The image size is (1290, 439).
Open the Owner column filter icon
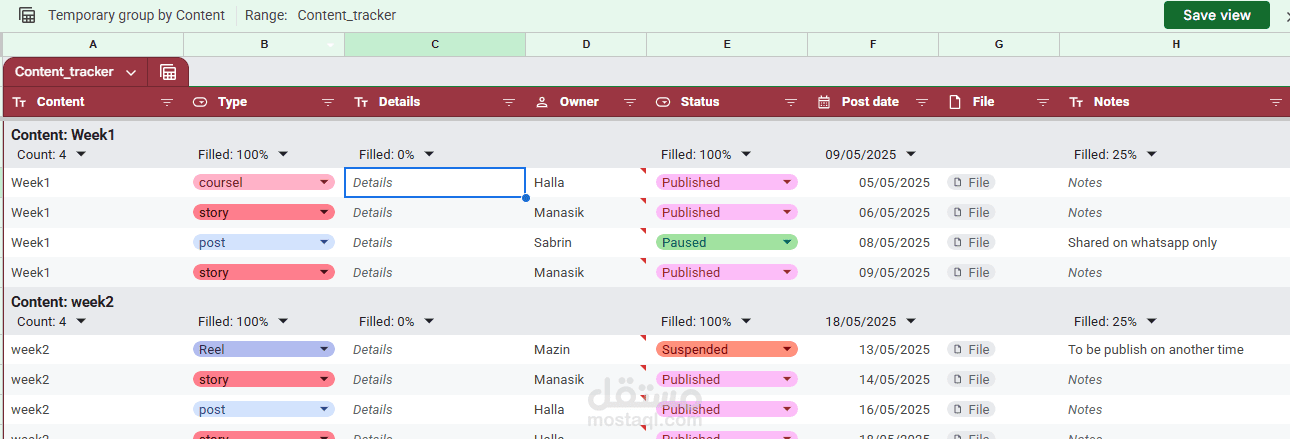tap(630, 102)
